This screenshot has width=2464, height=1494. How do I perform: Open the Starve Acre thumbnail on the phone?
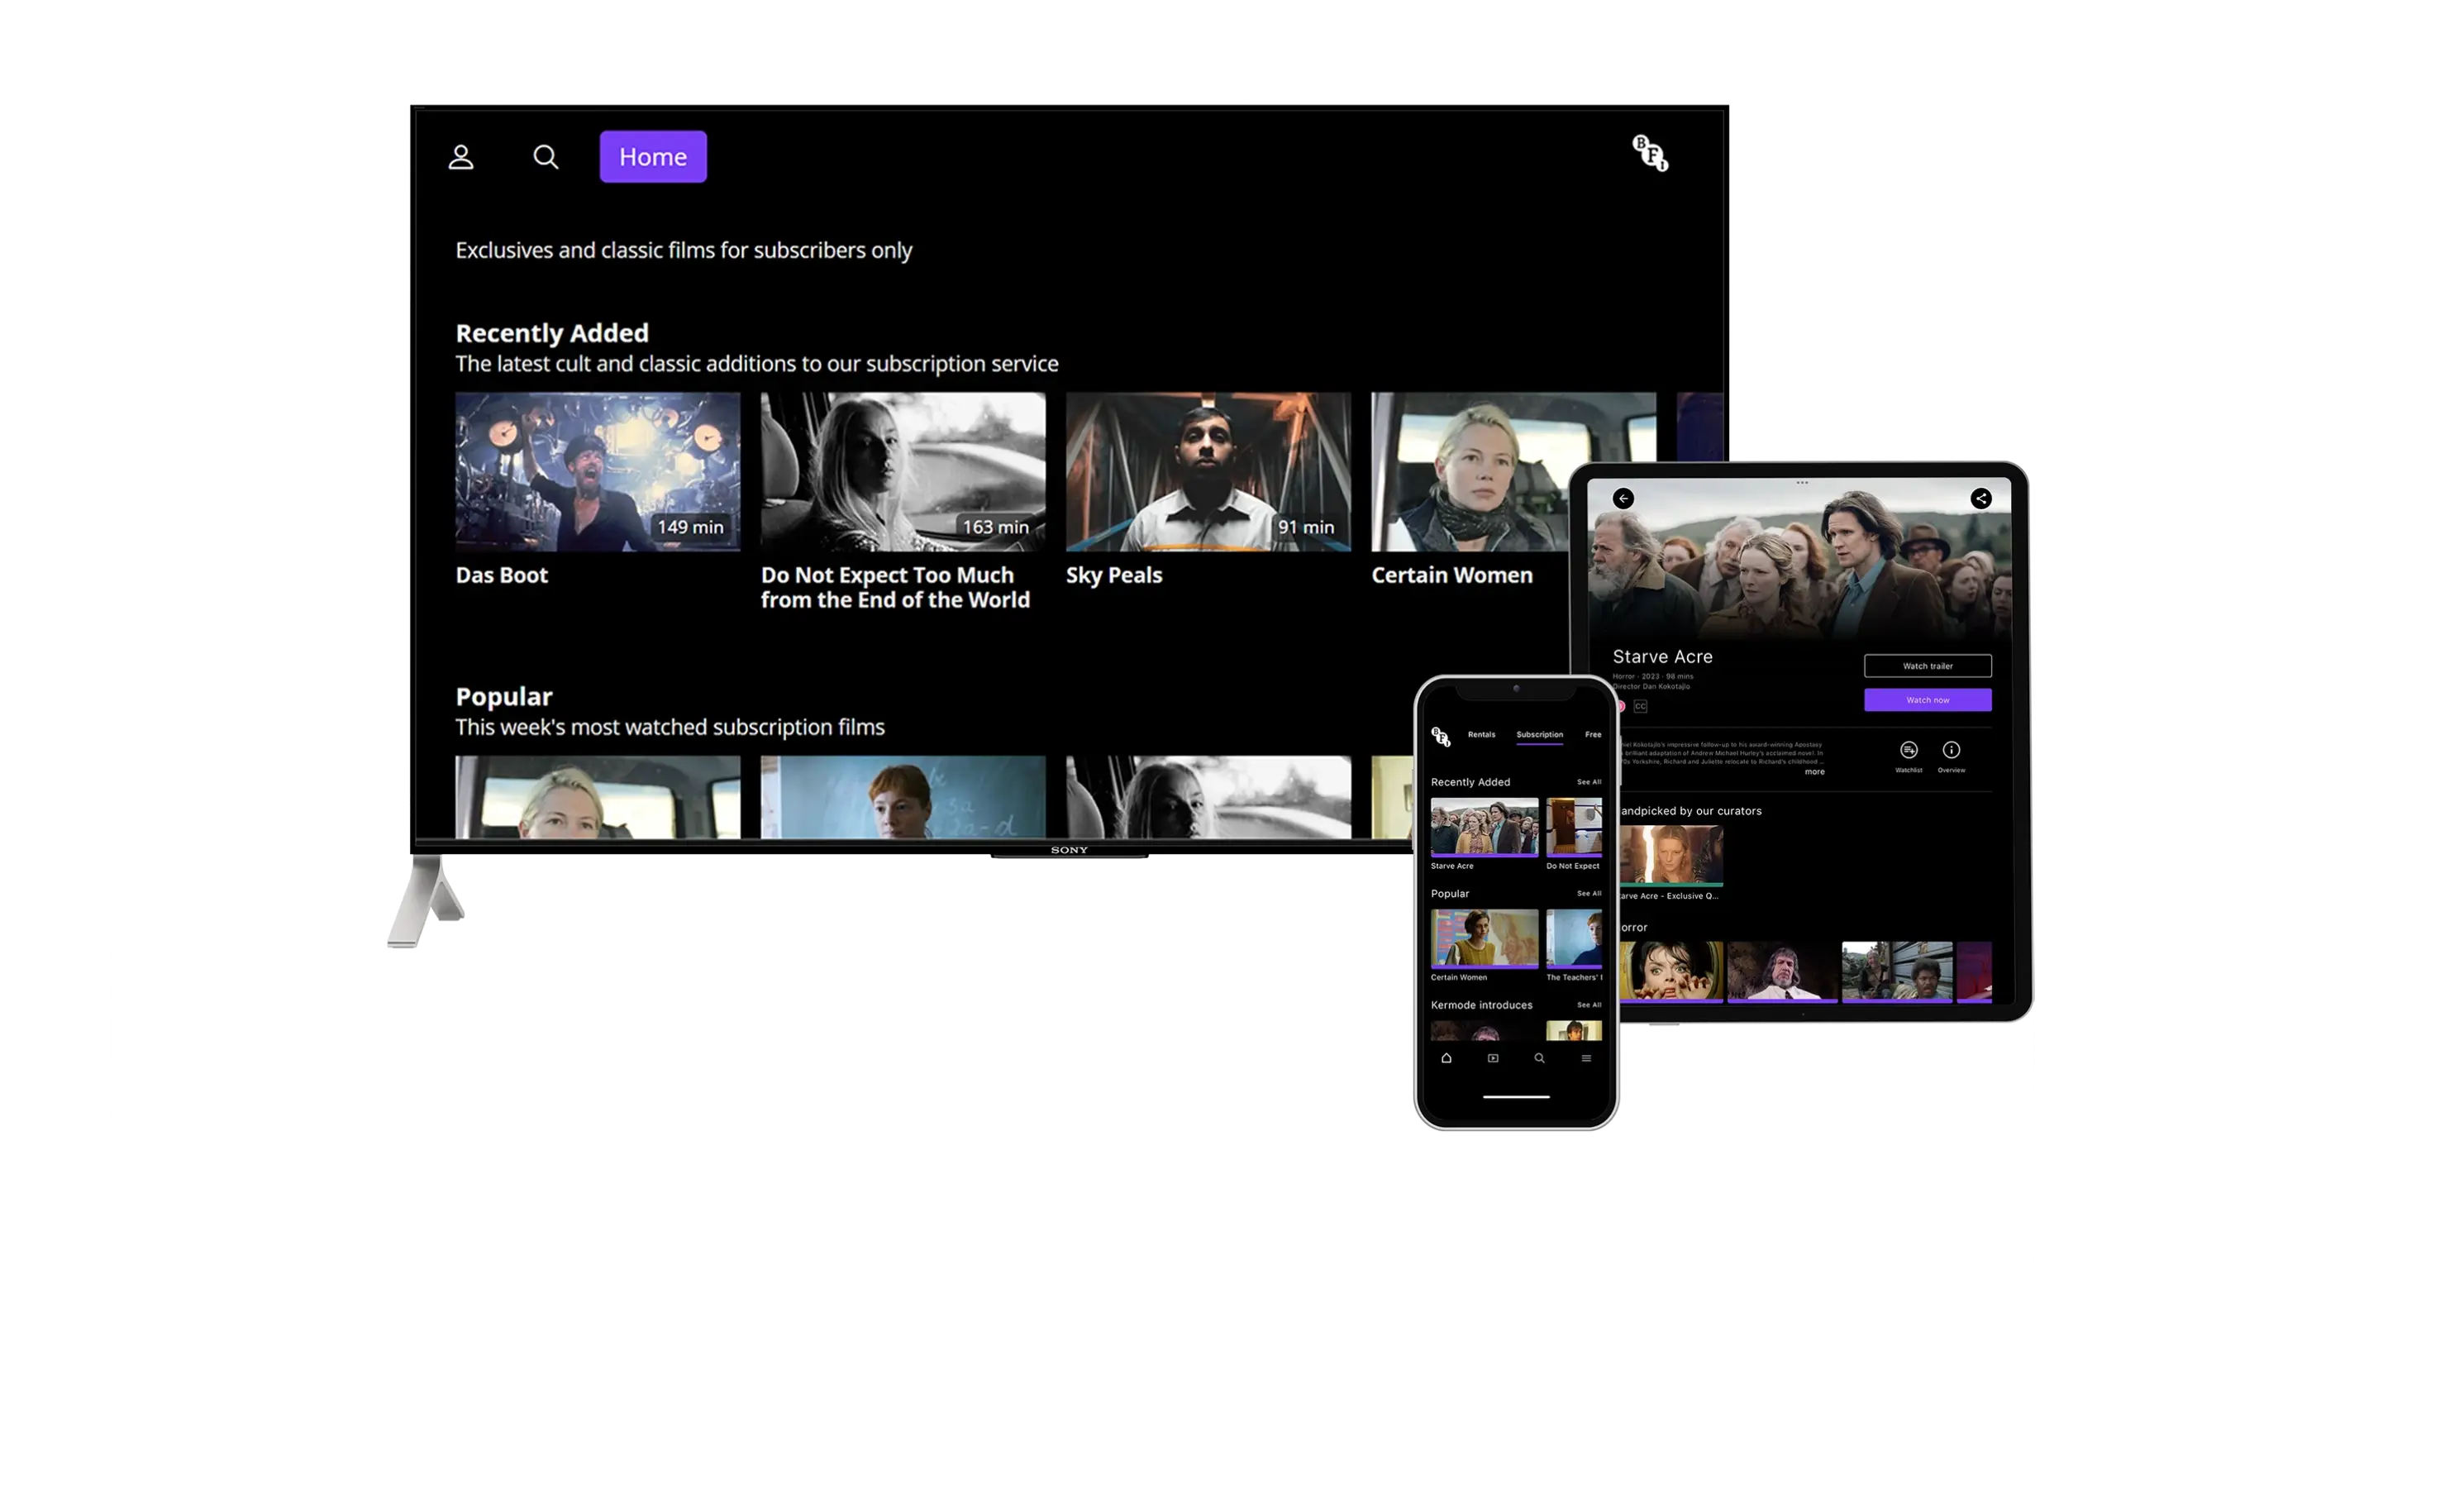point(1484,828)
